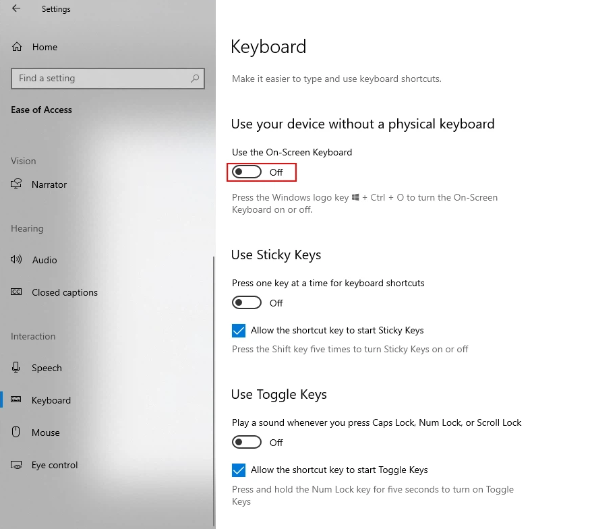Go to the Narrator settings page

click(x=49, y=185)
